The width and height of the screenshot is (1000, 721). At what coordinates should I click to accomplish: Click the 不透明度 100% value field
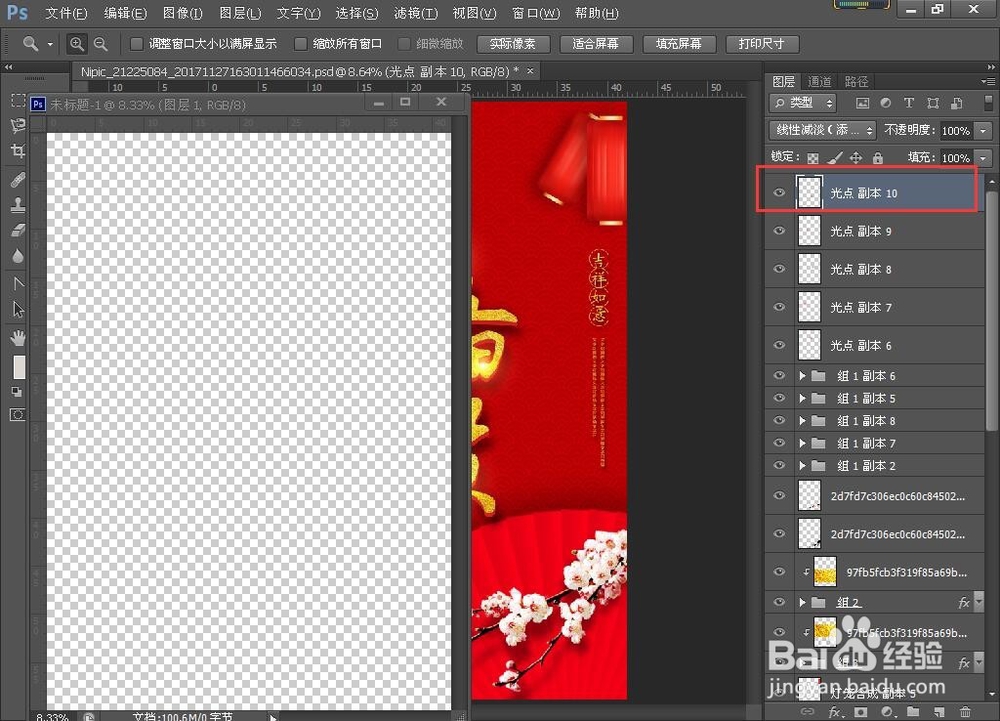click(x=955, y=131)
